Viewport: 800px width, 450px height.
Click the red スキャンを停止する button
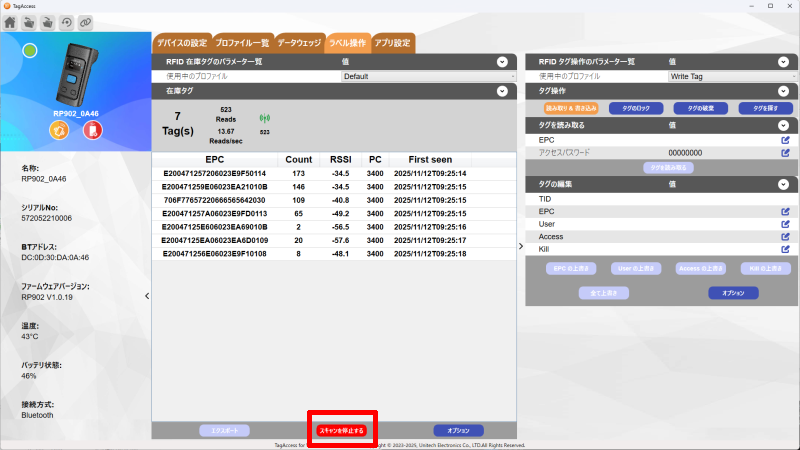[x=342, y=430]
